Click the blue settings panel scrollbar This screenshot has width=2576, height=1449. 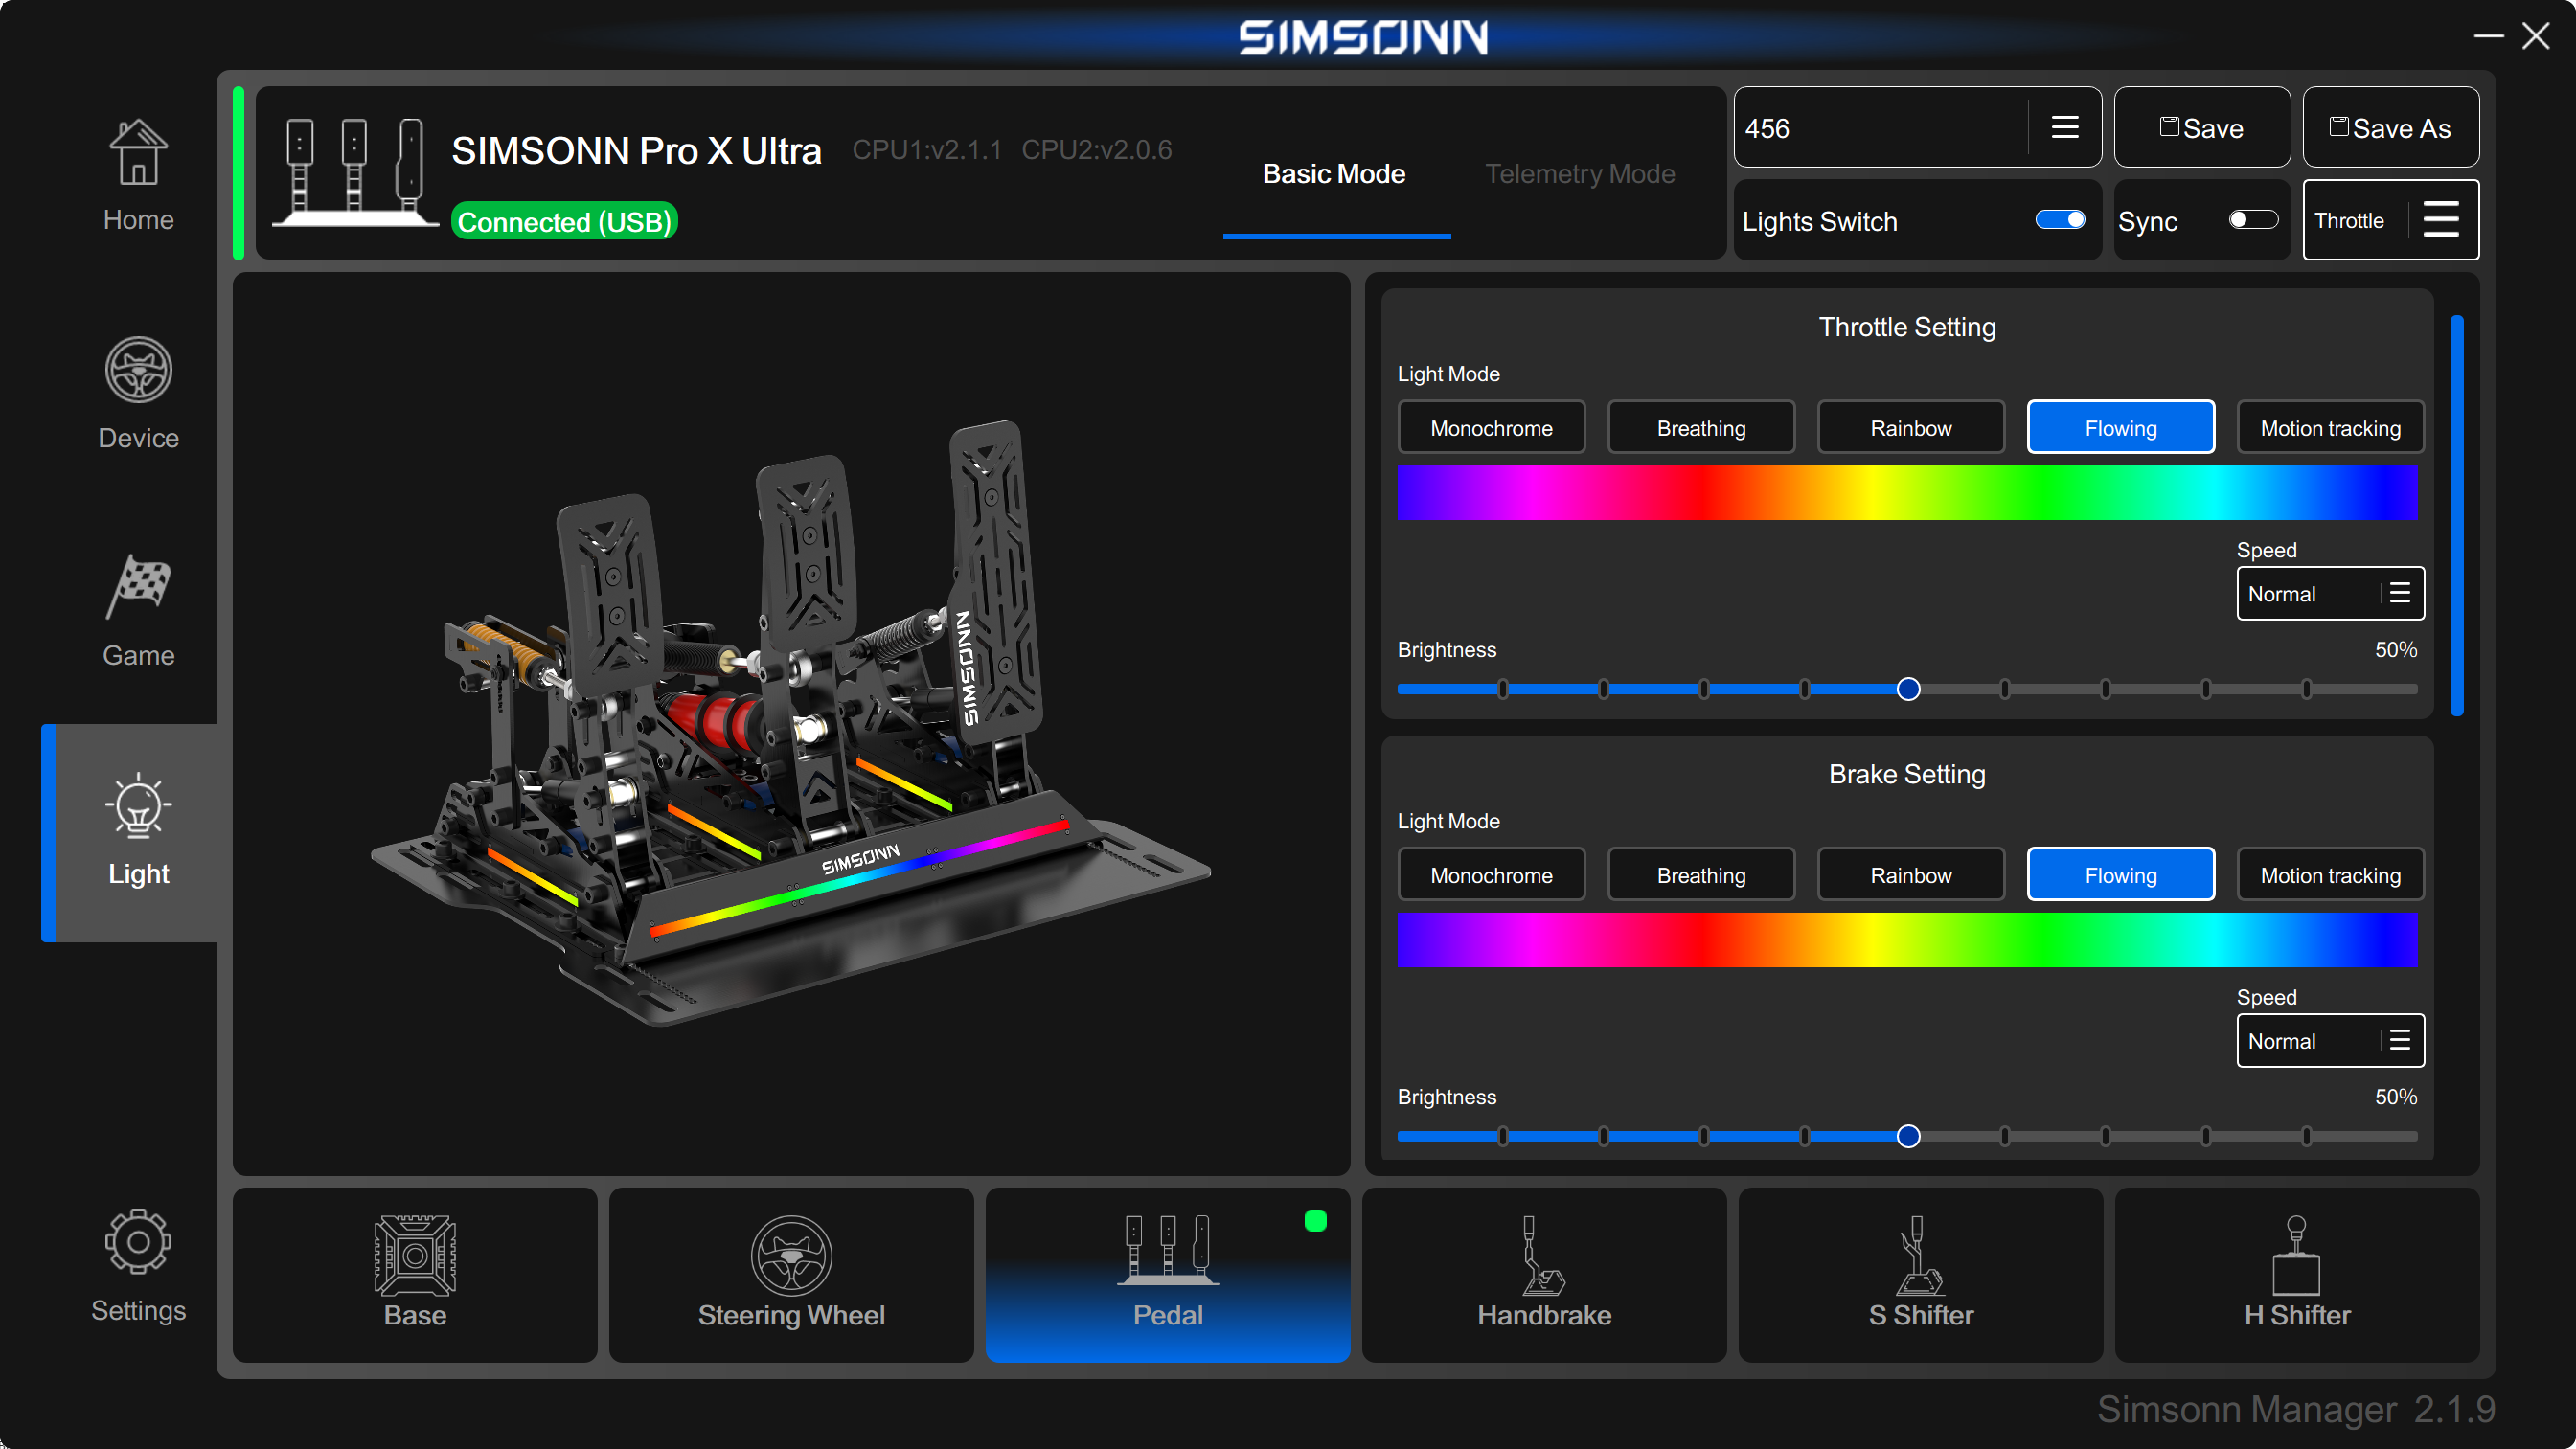pos(2457,515)
